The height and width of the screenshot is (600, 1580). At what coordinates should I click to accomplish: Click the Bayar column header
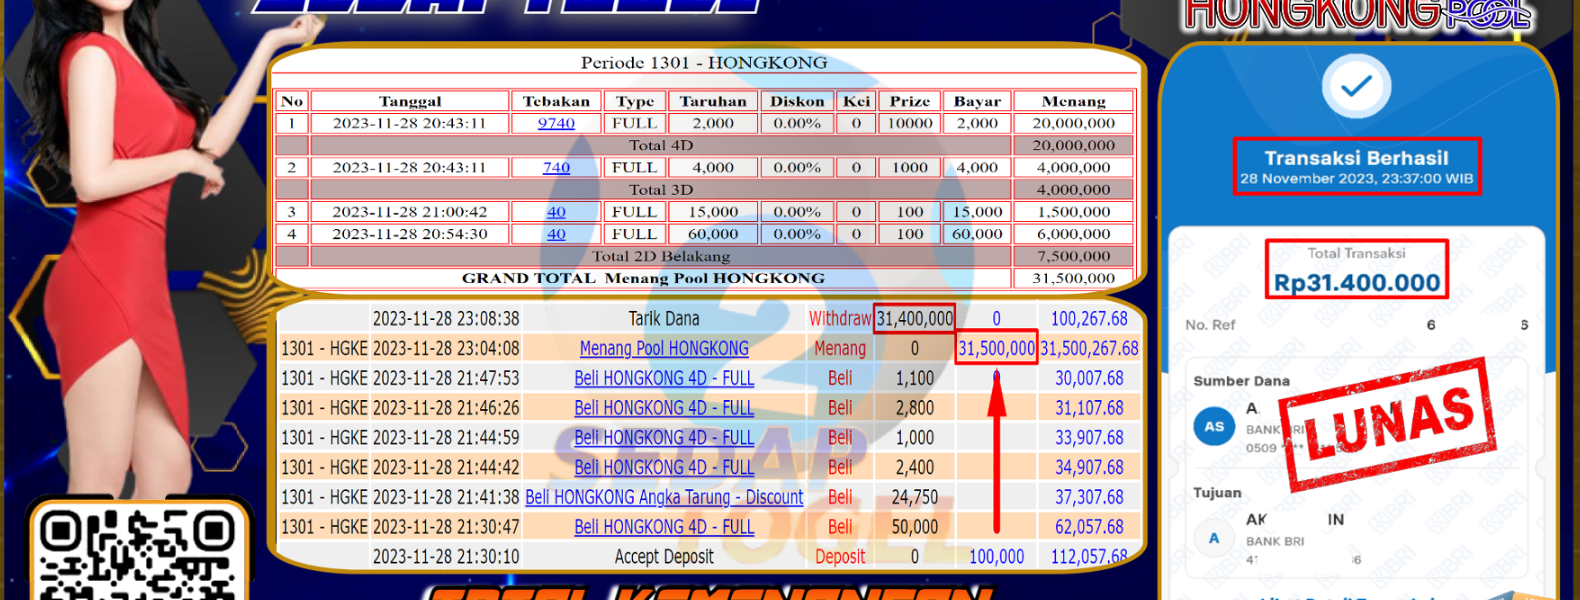977,101
